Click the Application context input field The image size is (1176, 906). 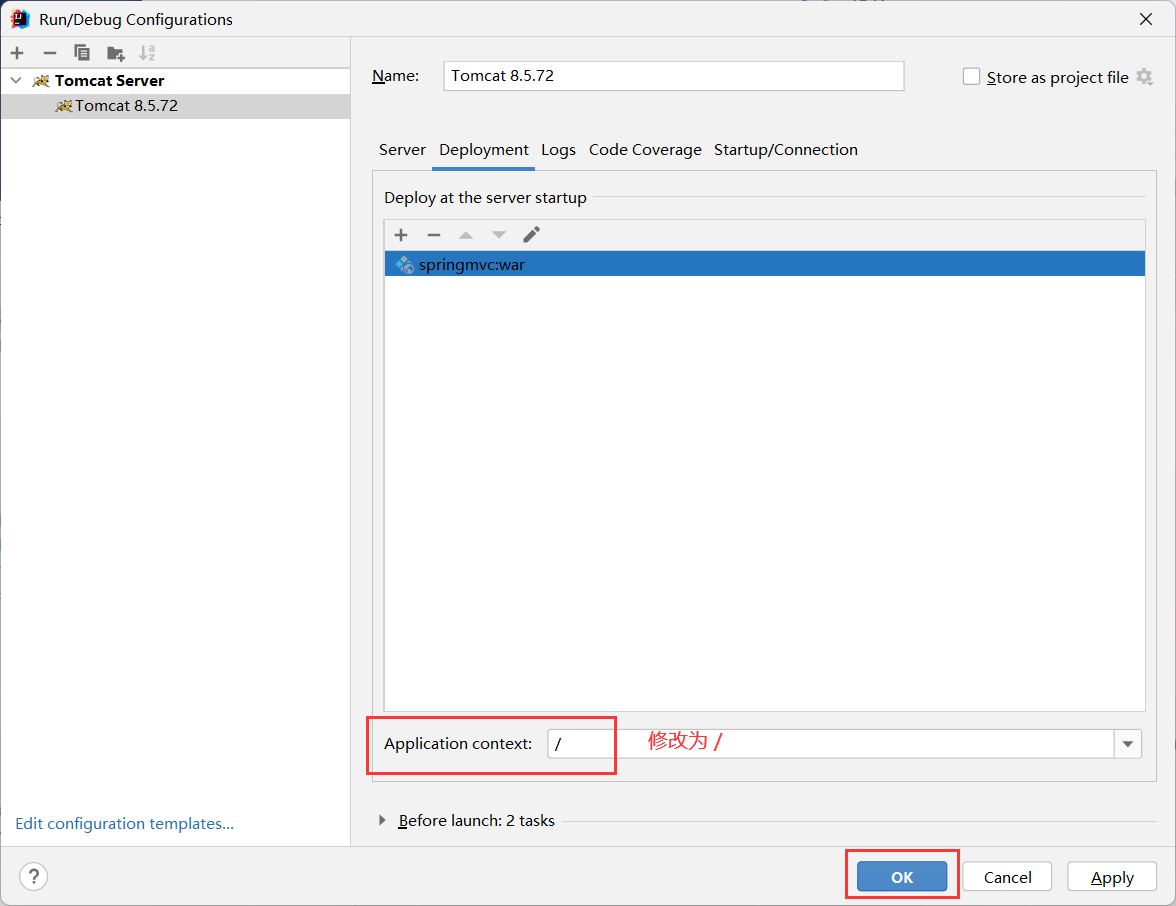point(830,744)
